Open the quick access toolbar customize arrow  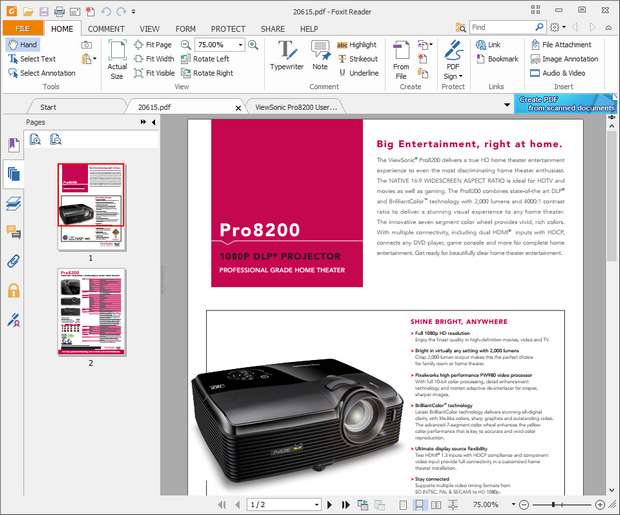click(134, 11)
